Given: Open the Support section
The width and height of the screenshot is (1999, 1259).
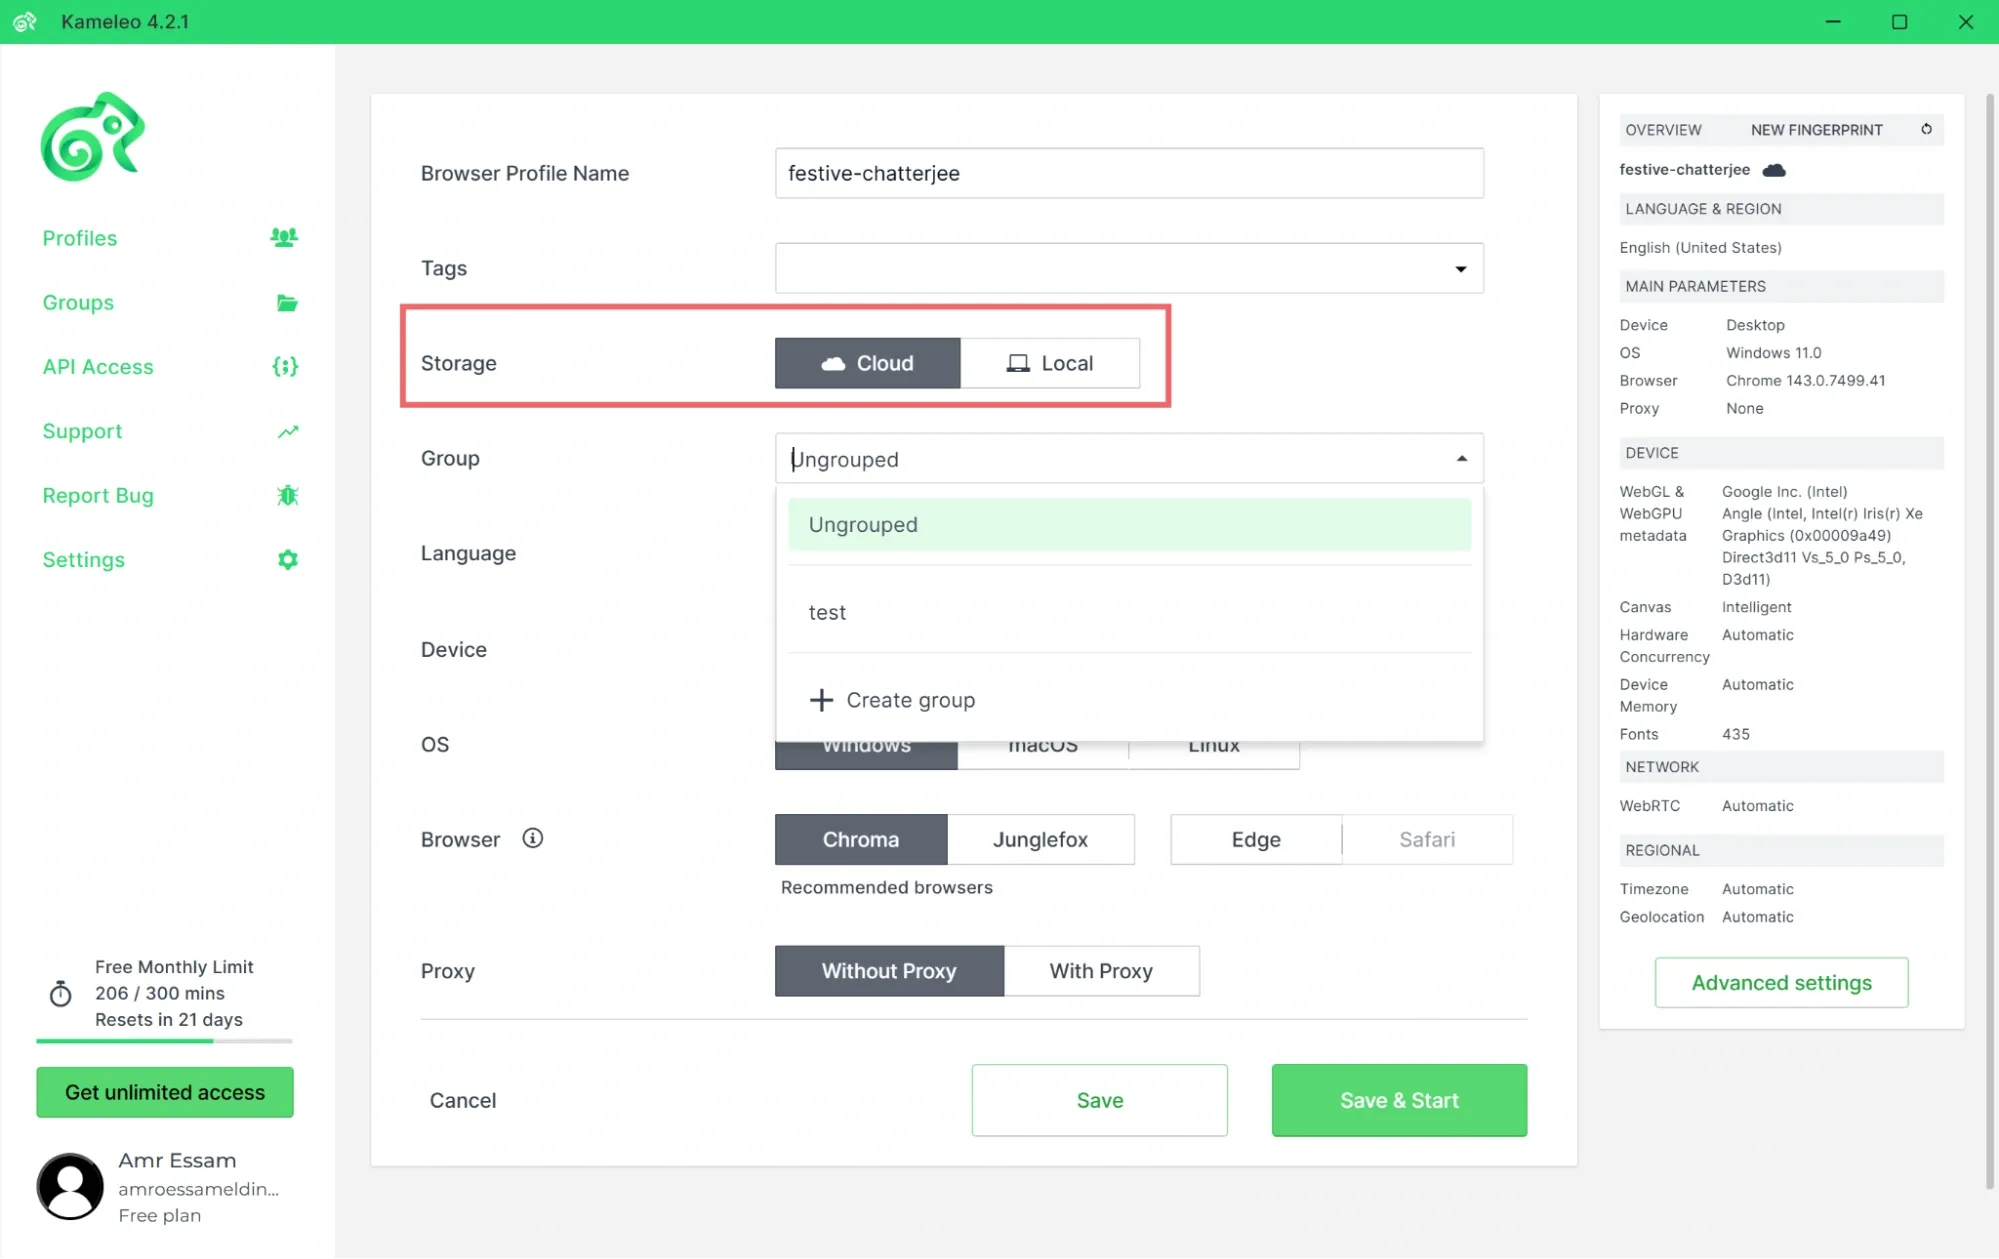Looking at the screenshot, I should click(82, 431).
